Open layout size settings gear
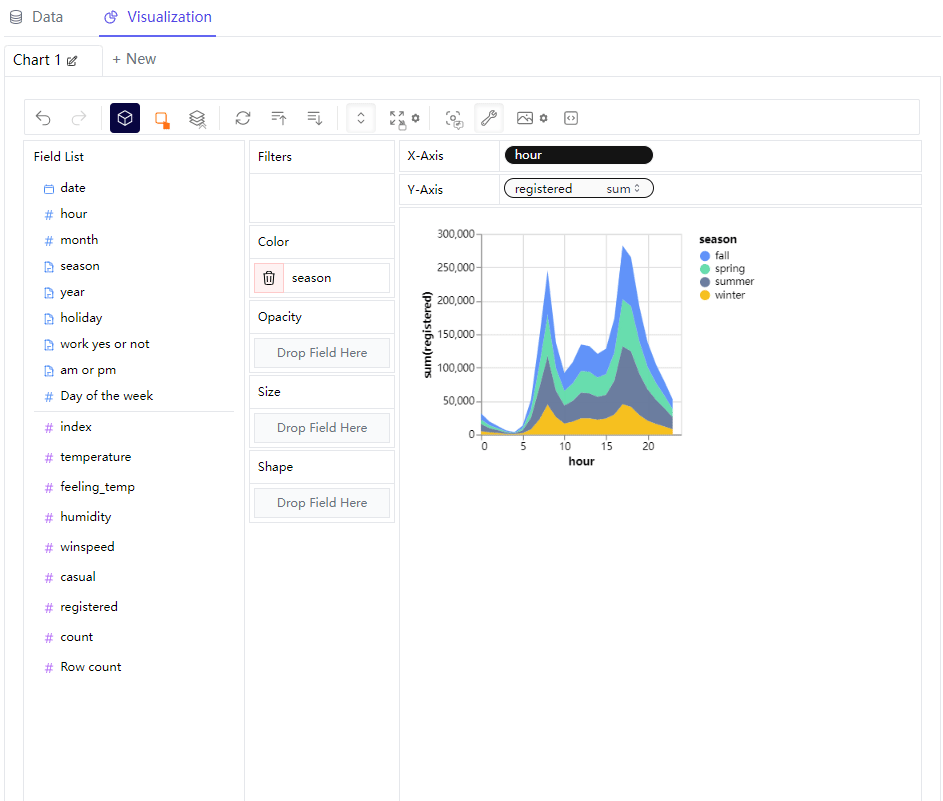 [416, 118]
